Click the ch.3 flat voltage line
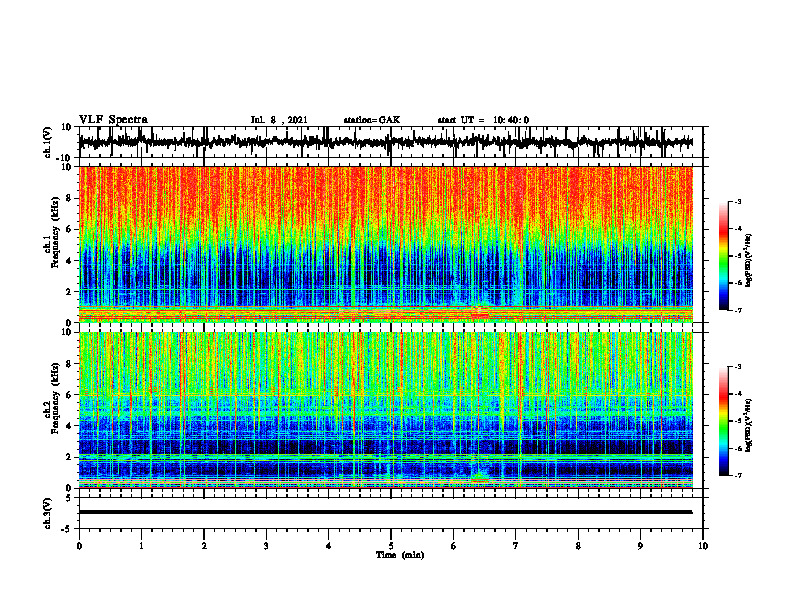This screenshot has width=792, height=612. [x=385, y=512]
